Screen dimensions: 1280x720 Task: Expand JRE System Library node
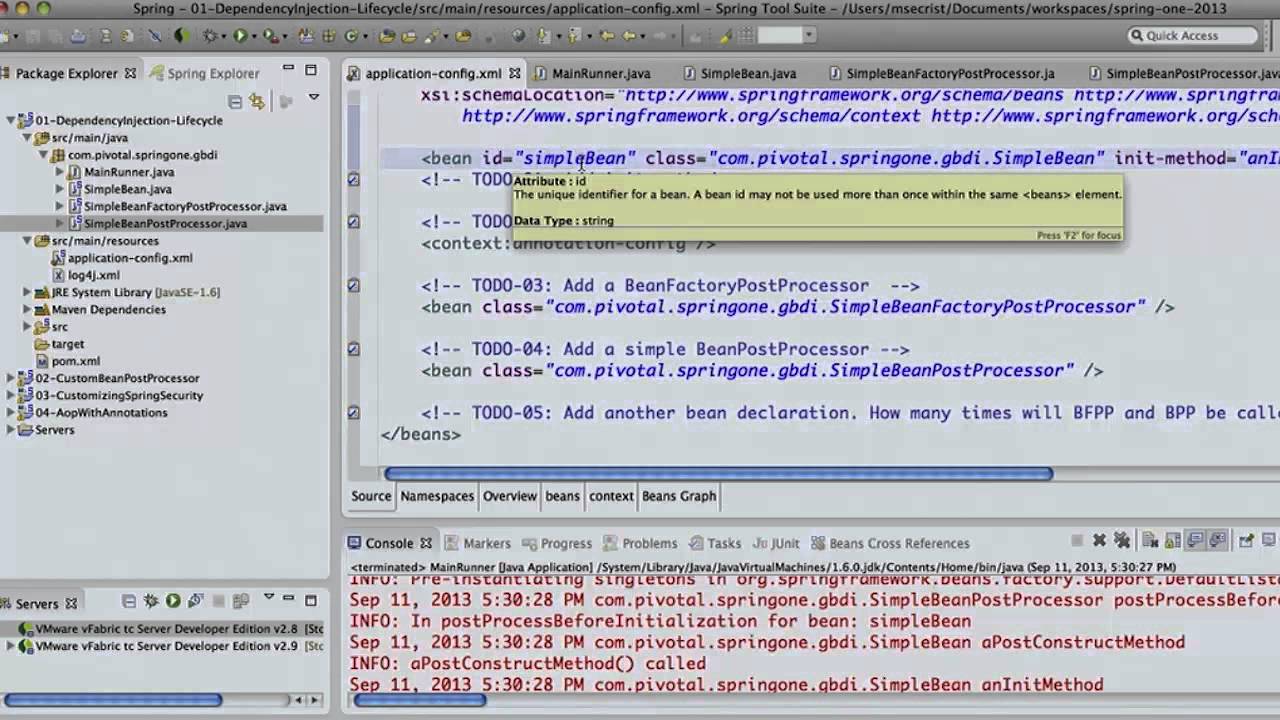pyautogui.click(x=27, y=292)
